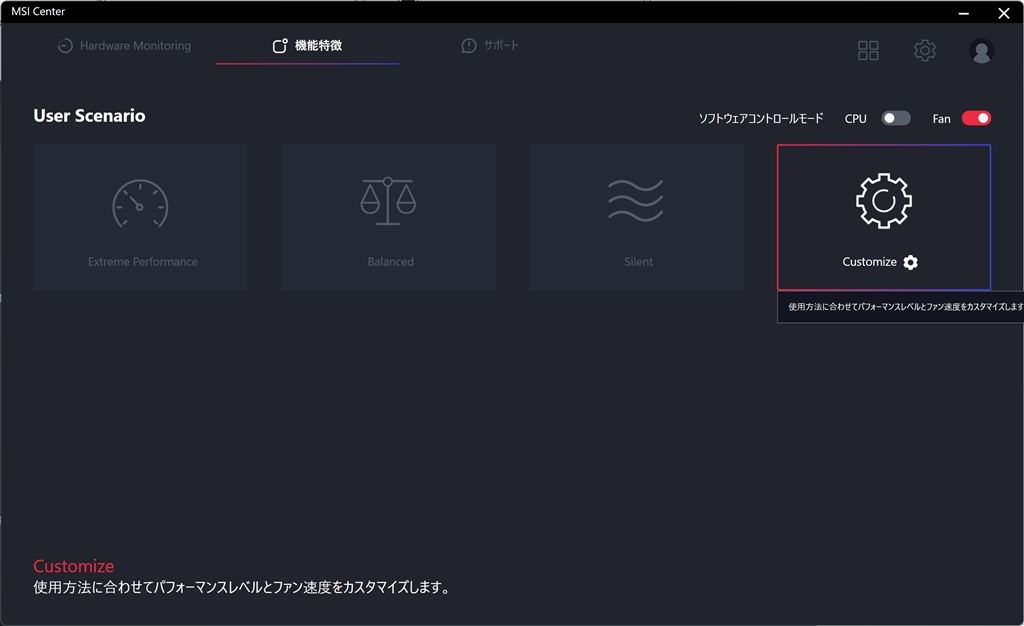
Task: Select the Extreme Performance gauge icon
Action: [140, 204]
